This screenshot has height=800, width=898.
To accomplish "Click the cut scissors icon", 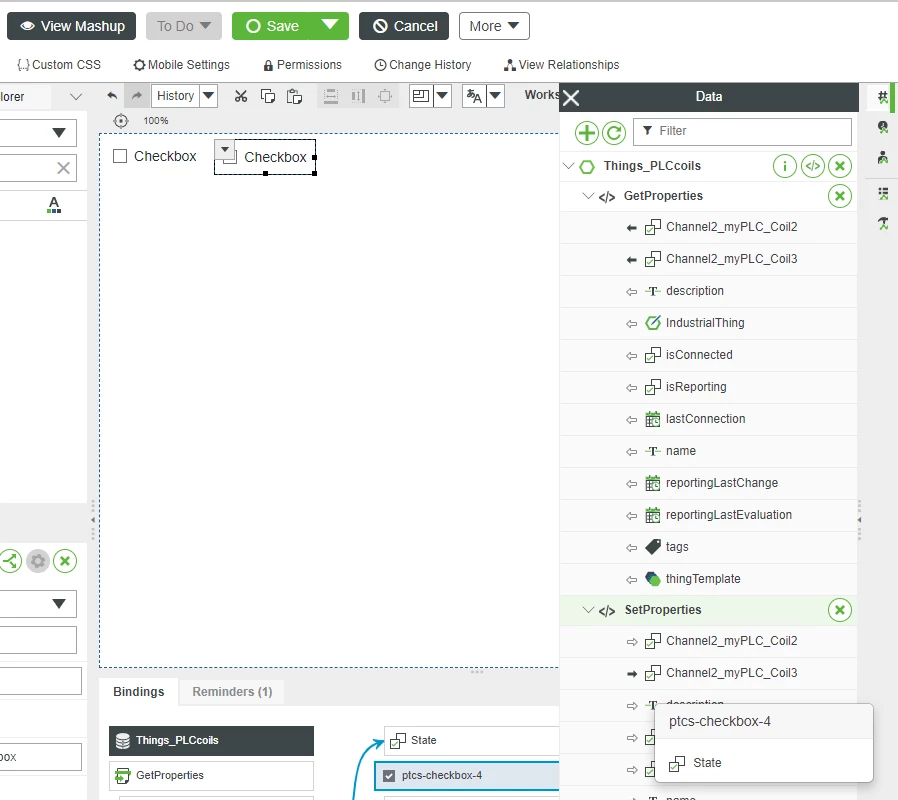I will pos(241,96).
